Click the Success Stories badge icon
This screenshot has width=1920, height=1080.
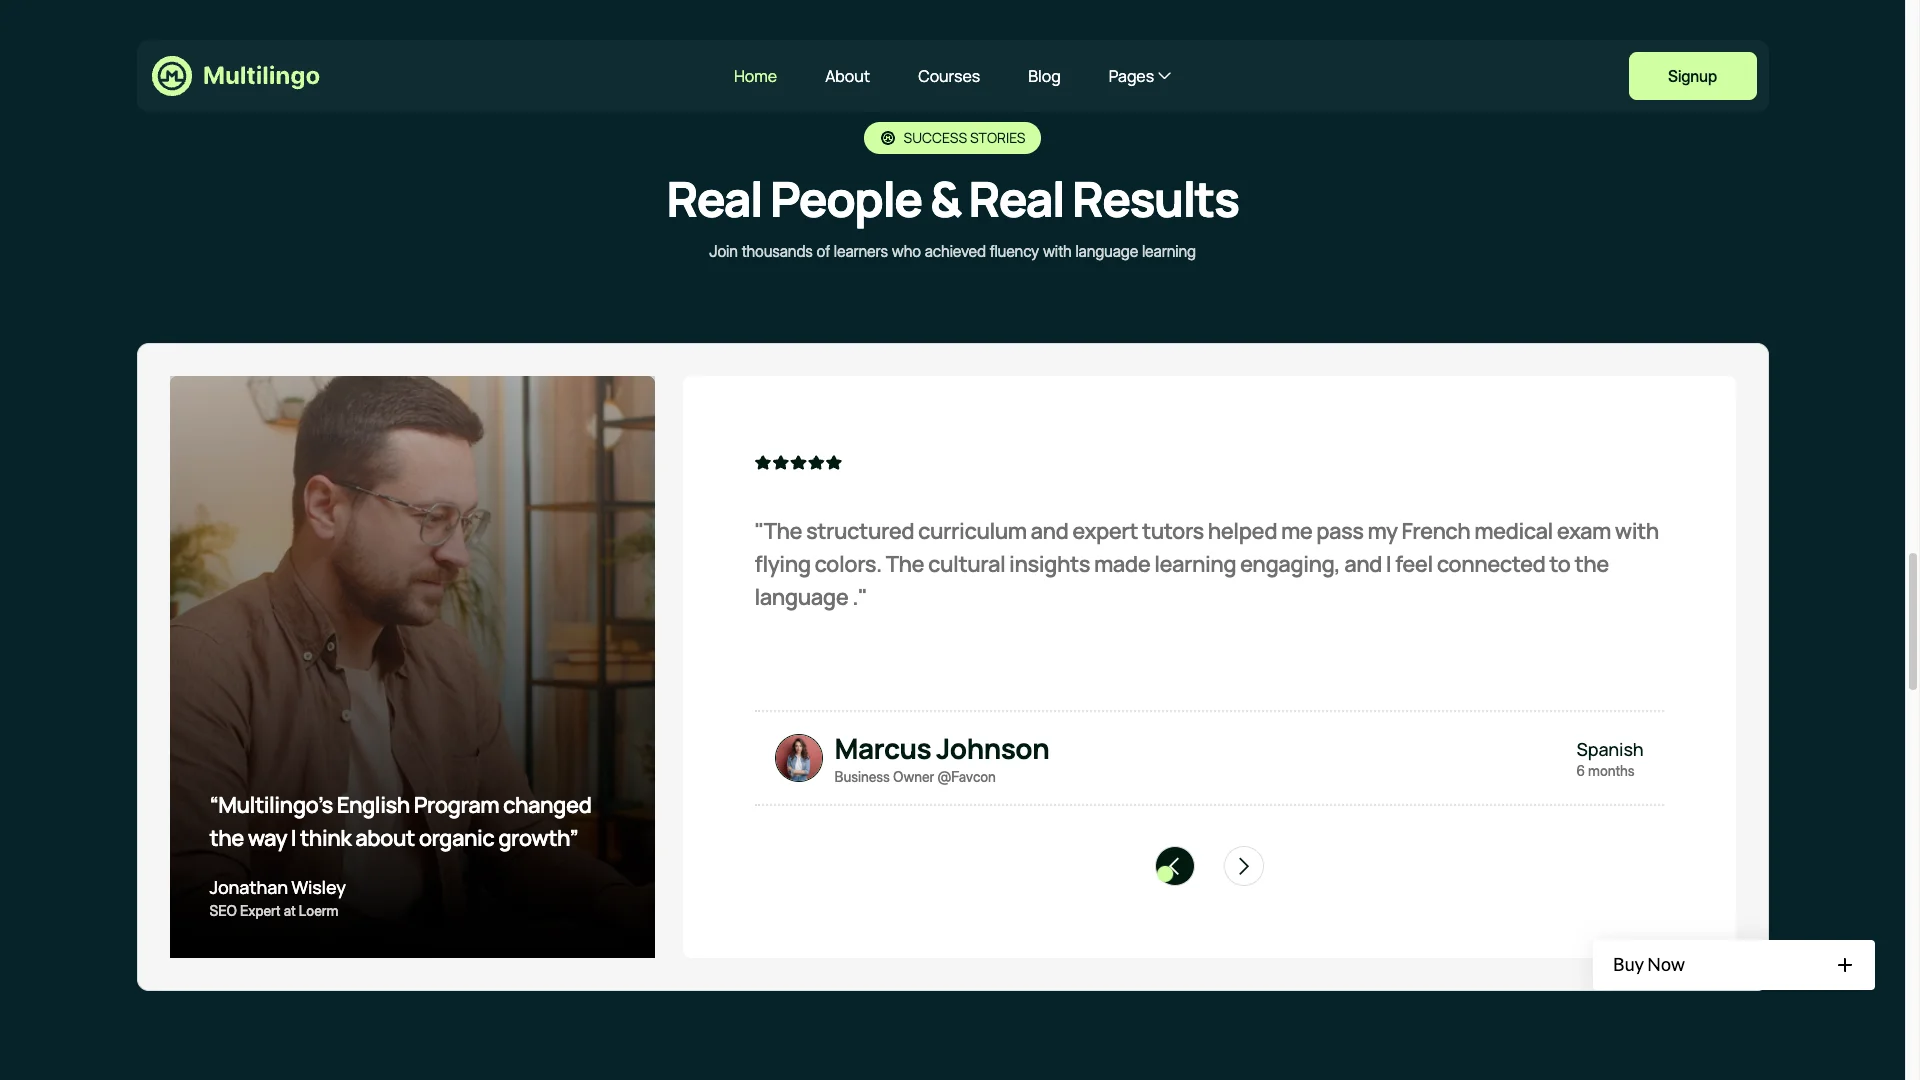(x=888, y=138)
